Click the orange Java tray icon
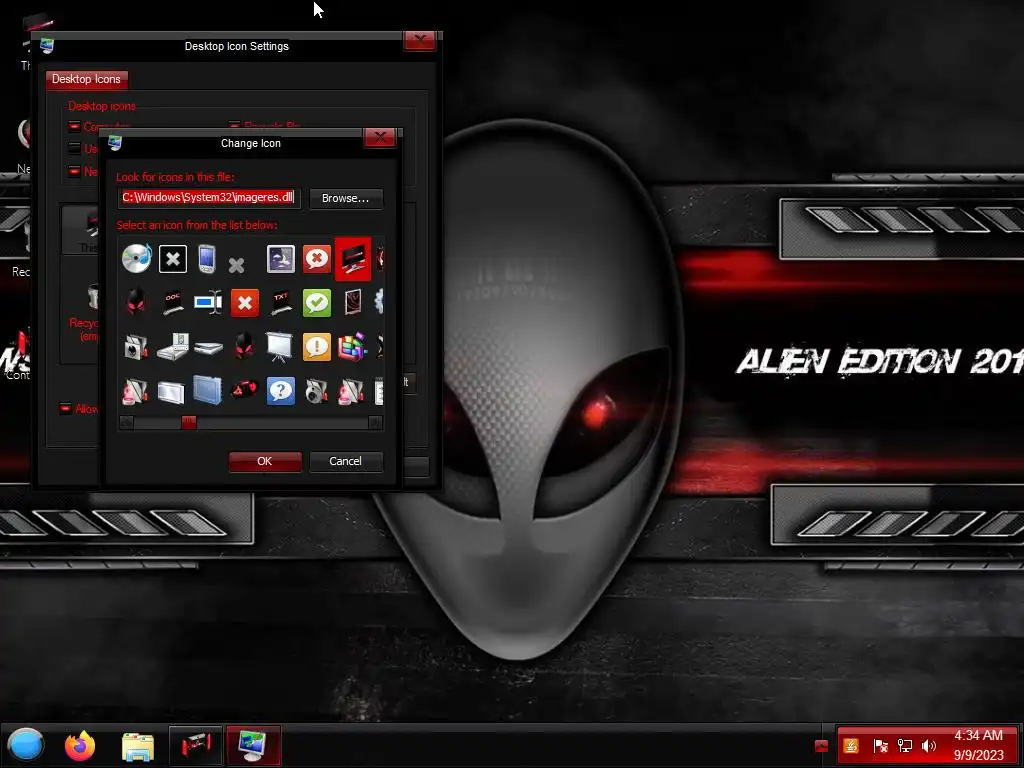 point(851,746)
